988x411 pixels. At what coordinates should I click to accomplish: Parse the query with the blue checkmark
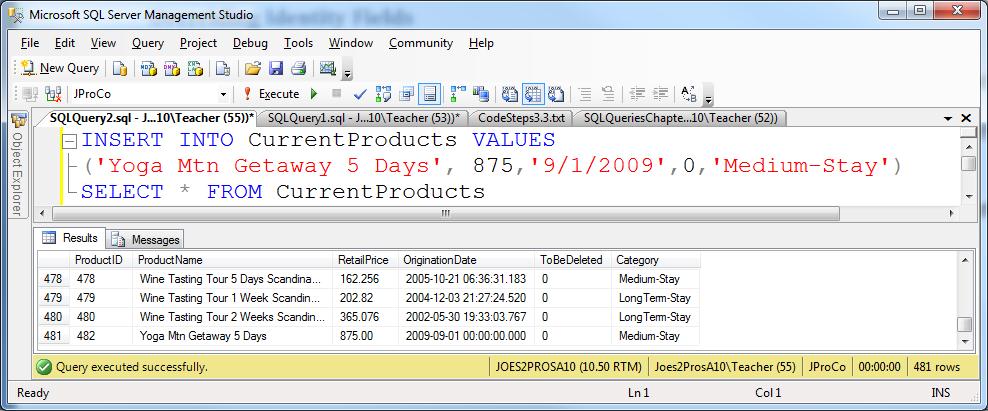pyautogui.click(x=360, y=94)
